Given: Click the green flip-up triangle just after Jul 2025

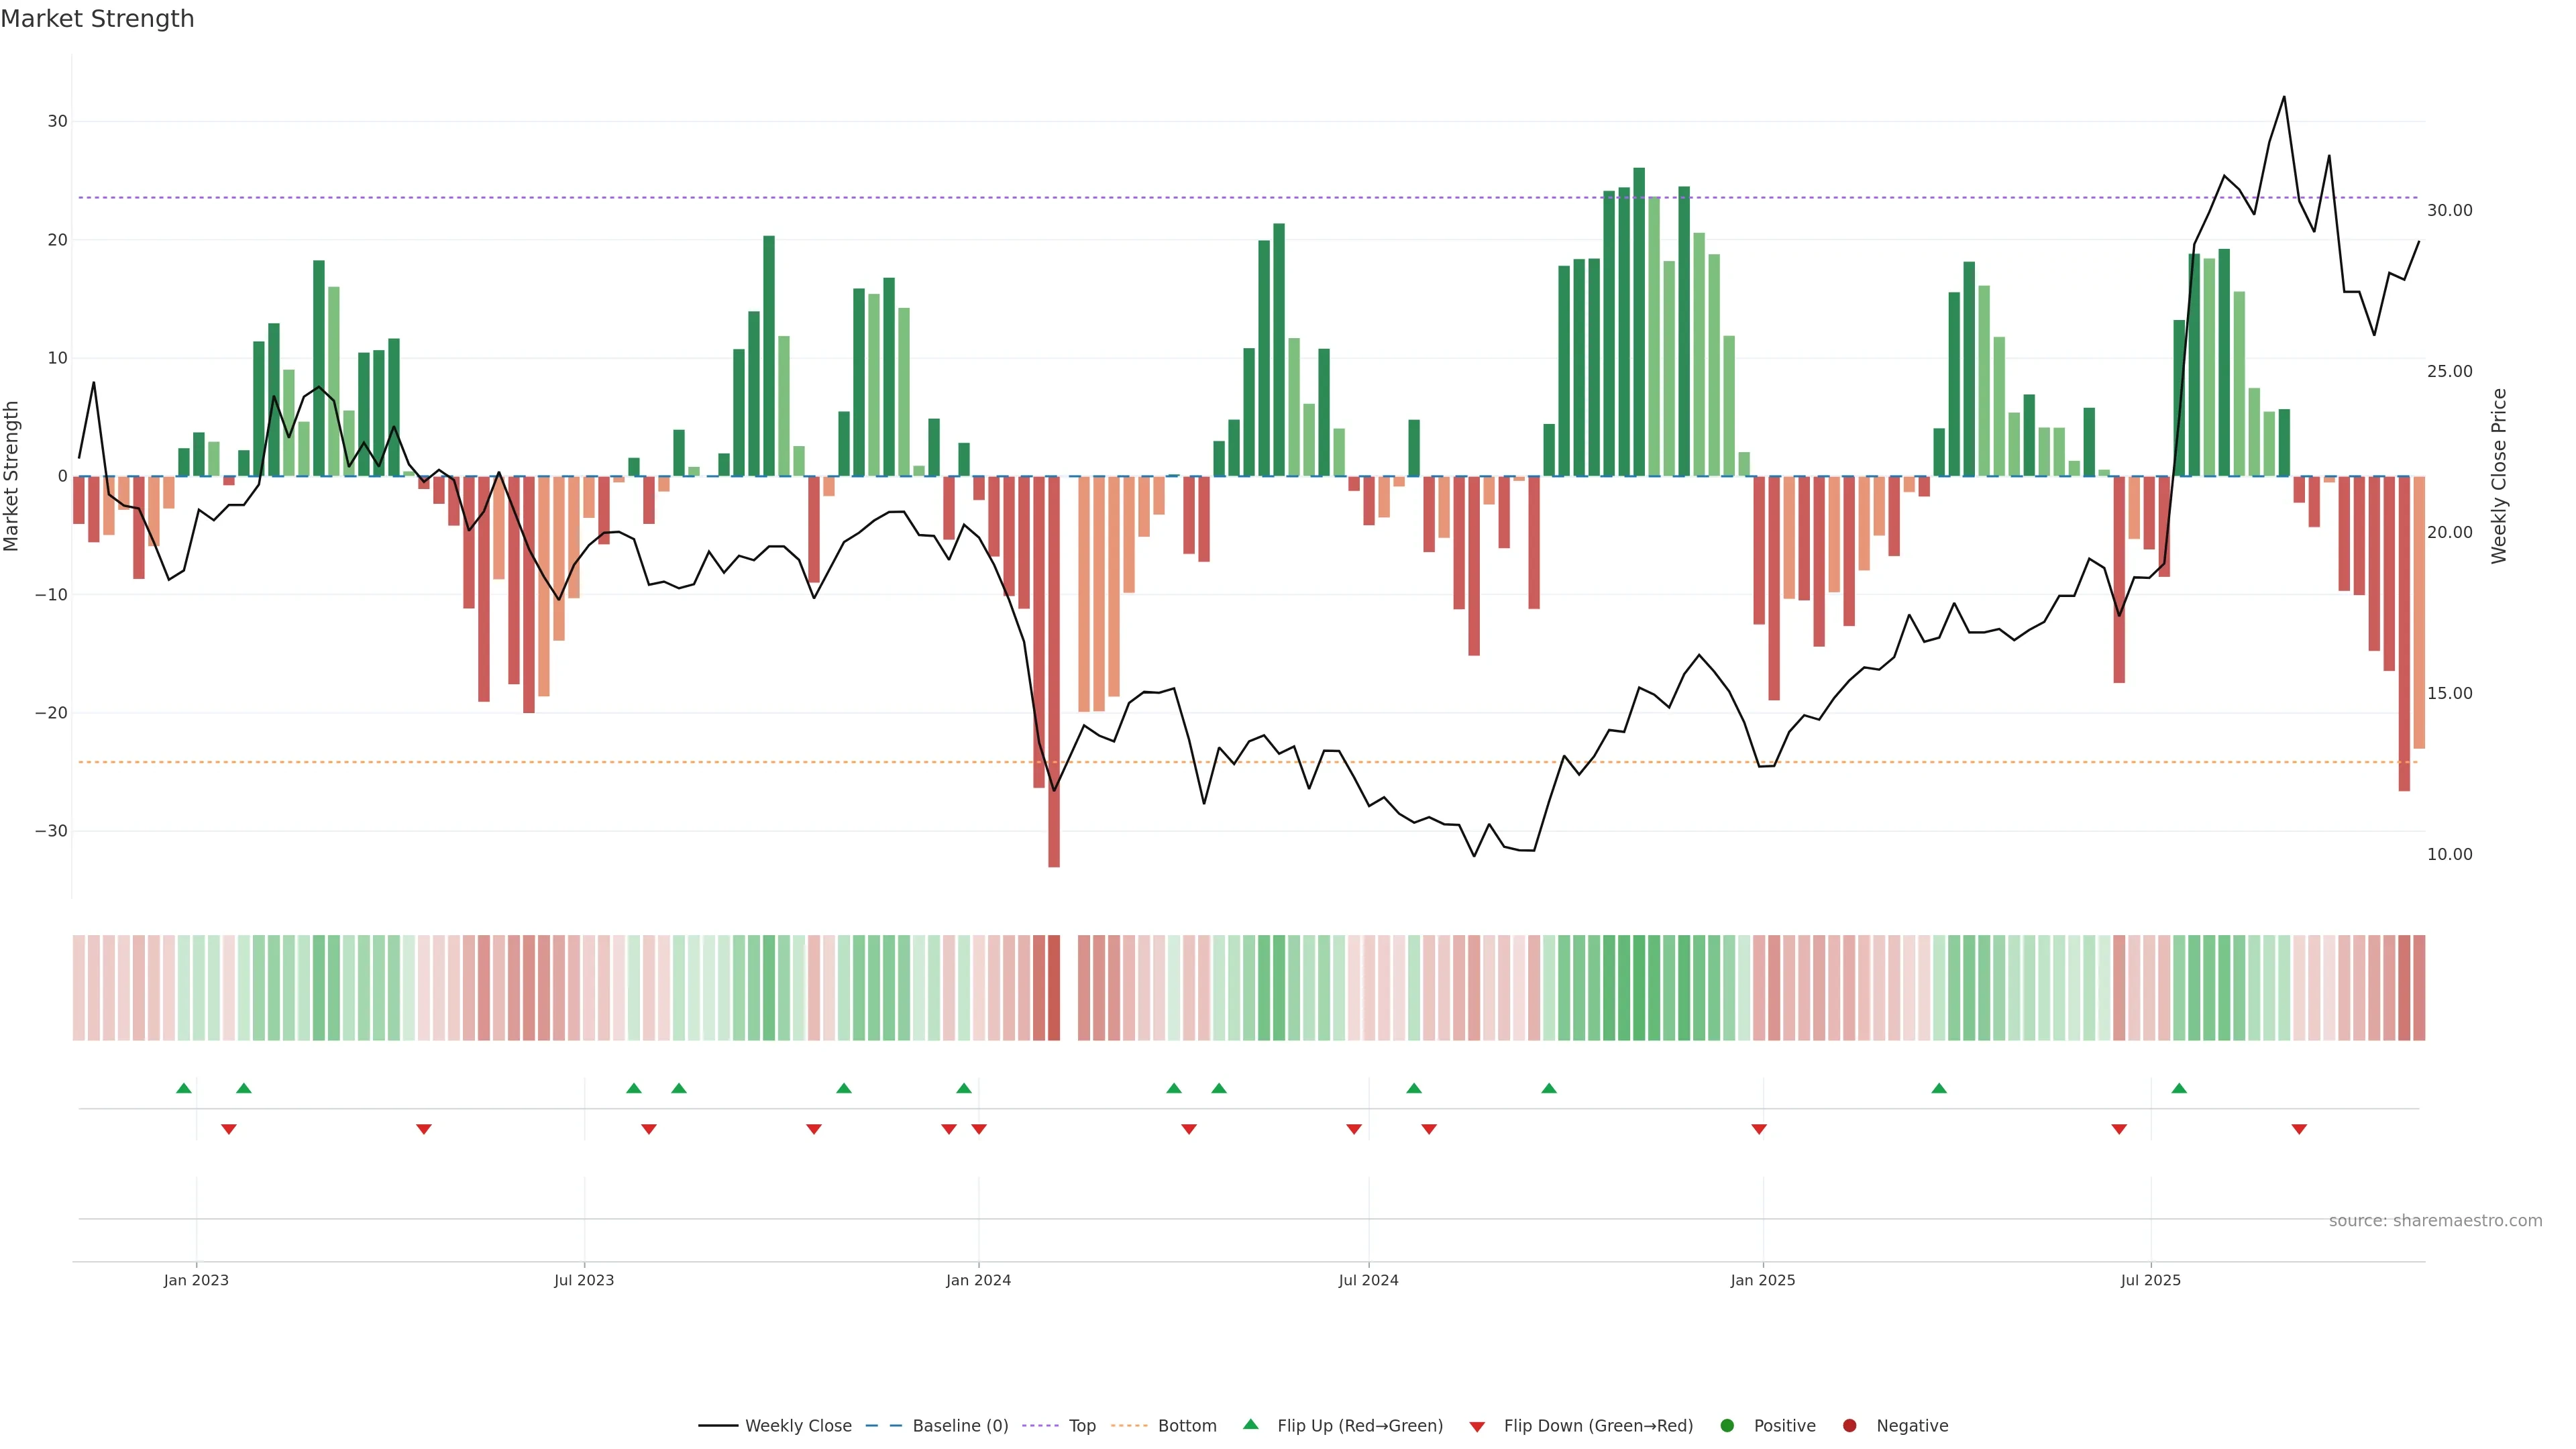Looking at the screenshot, I should pos(2179,1088).
